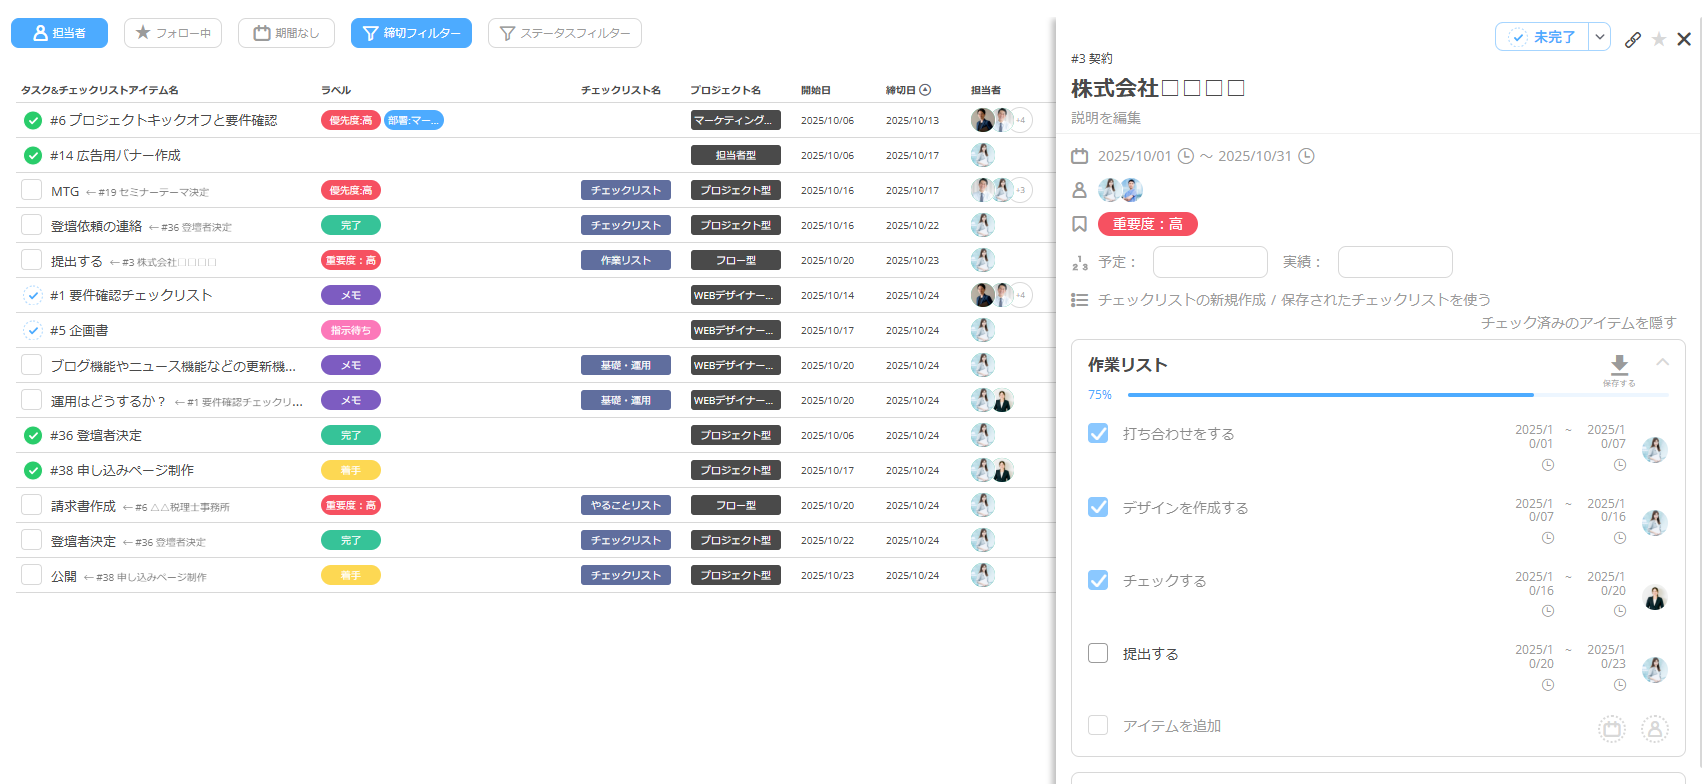The width and height of the screenshot is (1702, 784).
Task: Show +4 more assignees on #6 row
Action: pyautogui.click(x=1020, y=120)
